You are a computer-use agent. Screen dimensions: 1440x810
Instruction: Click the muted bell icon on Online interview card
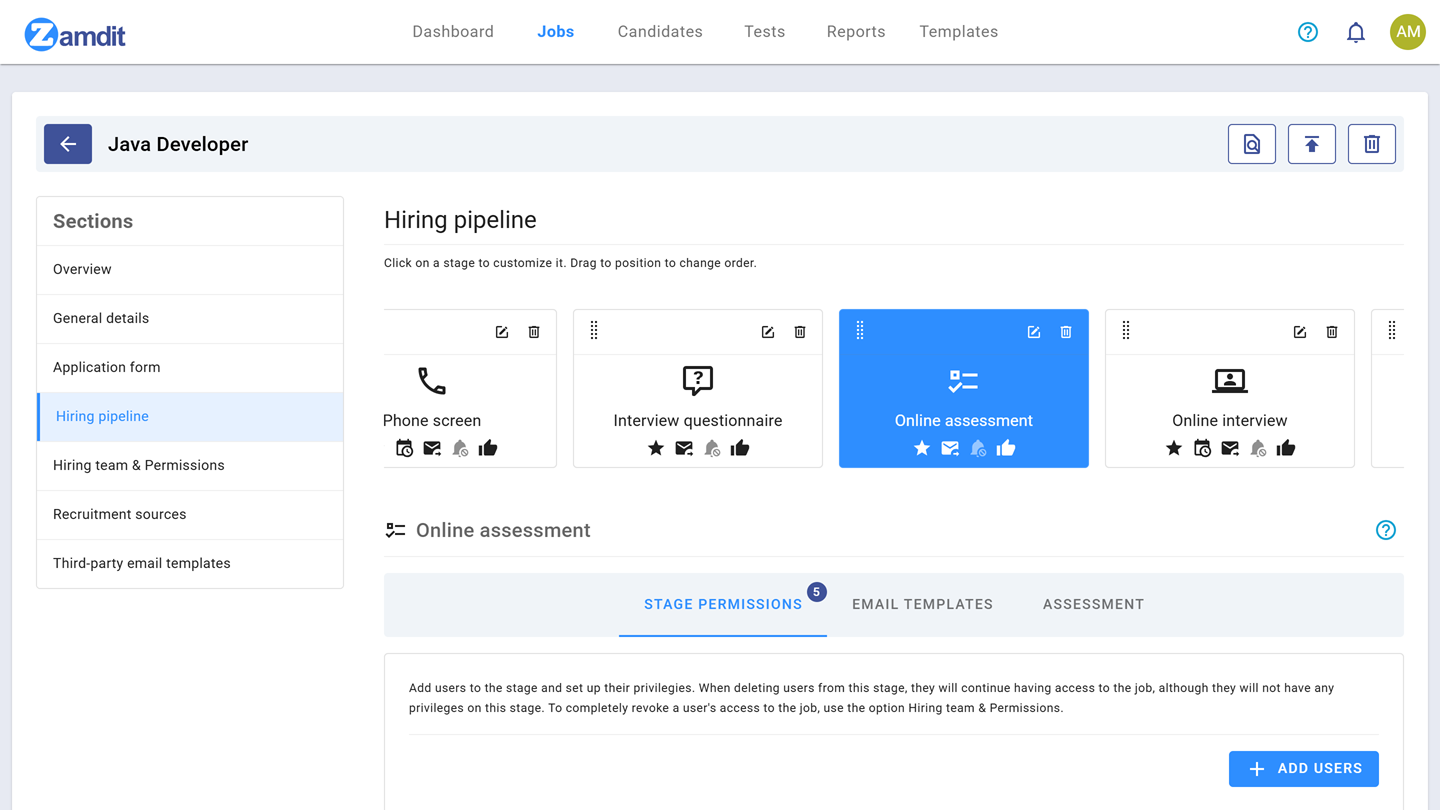(1258, 448)
